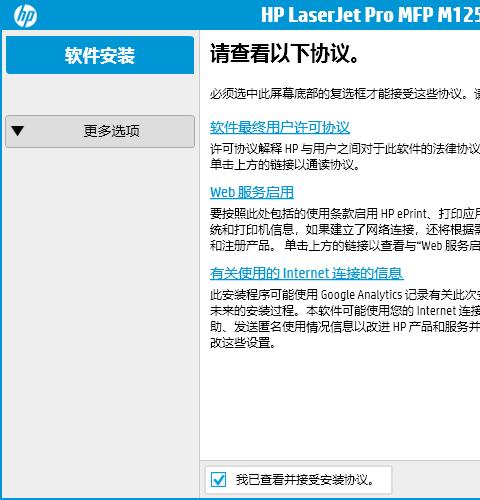Screen dimensions: 480x500
Task: Click the 我已查看并接受安装协议 checkbox label
Action: click(x=305, y=480)
